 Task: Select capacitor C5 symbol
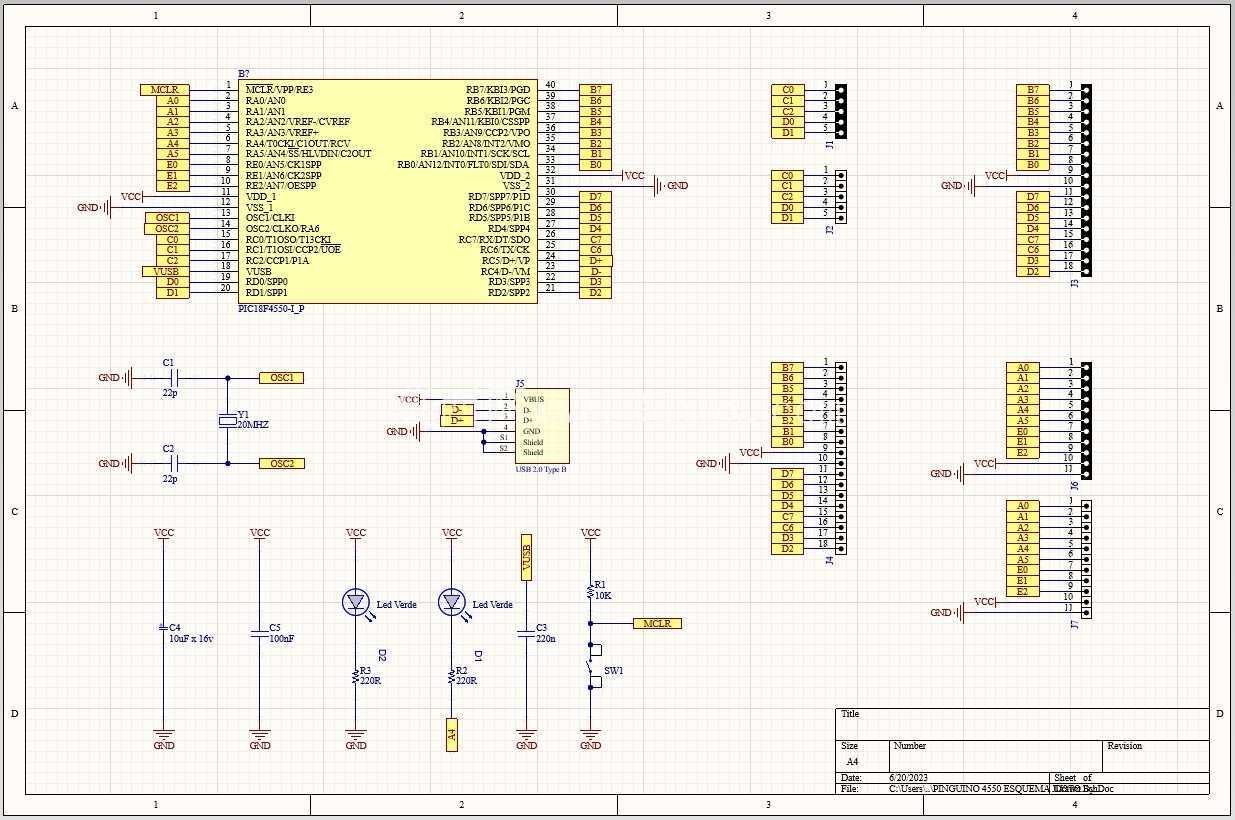pyautogui.click(x=260, y=633)
